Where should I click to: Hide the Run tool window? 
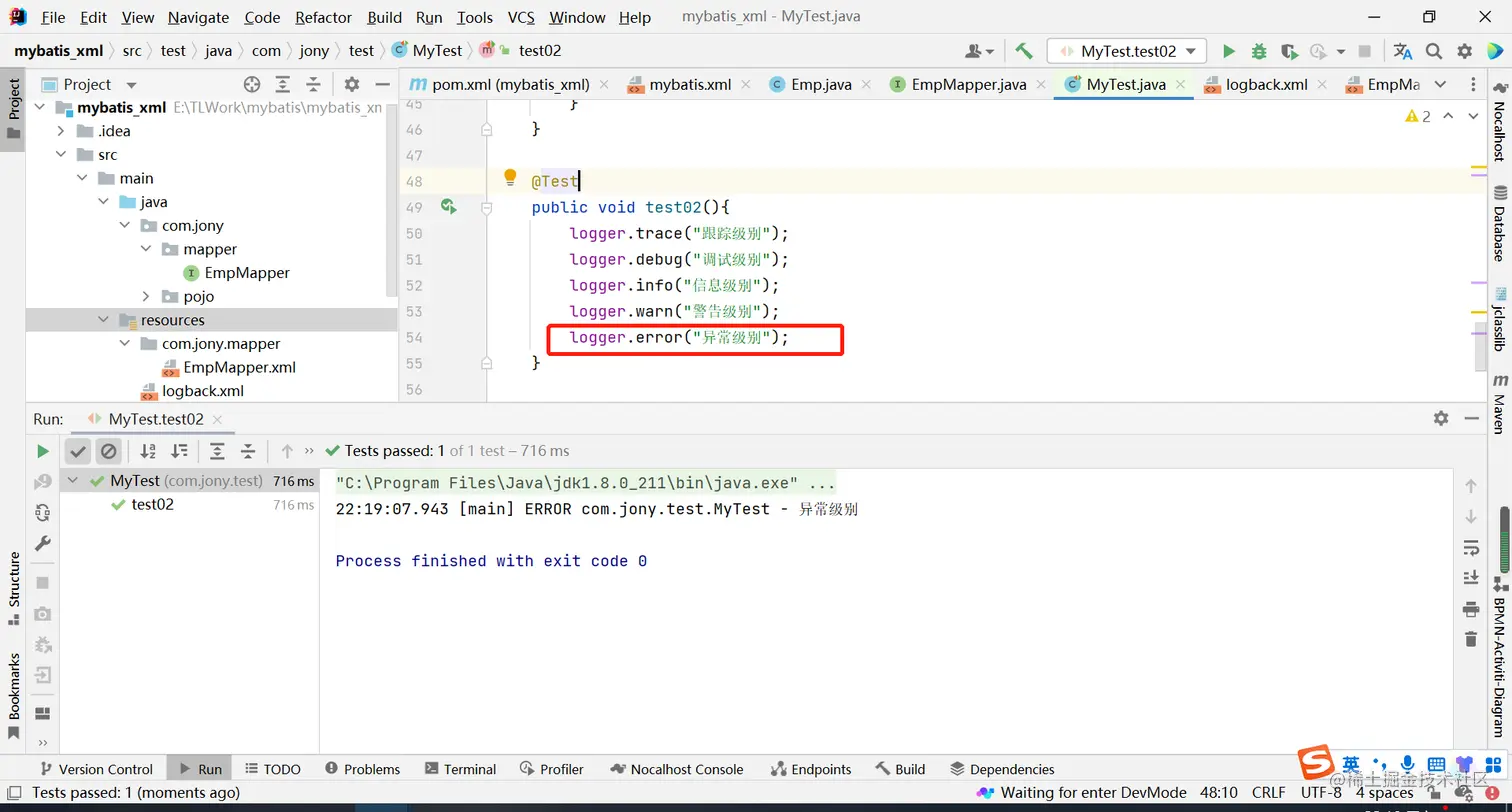click(x=1471, y=418)
